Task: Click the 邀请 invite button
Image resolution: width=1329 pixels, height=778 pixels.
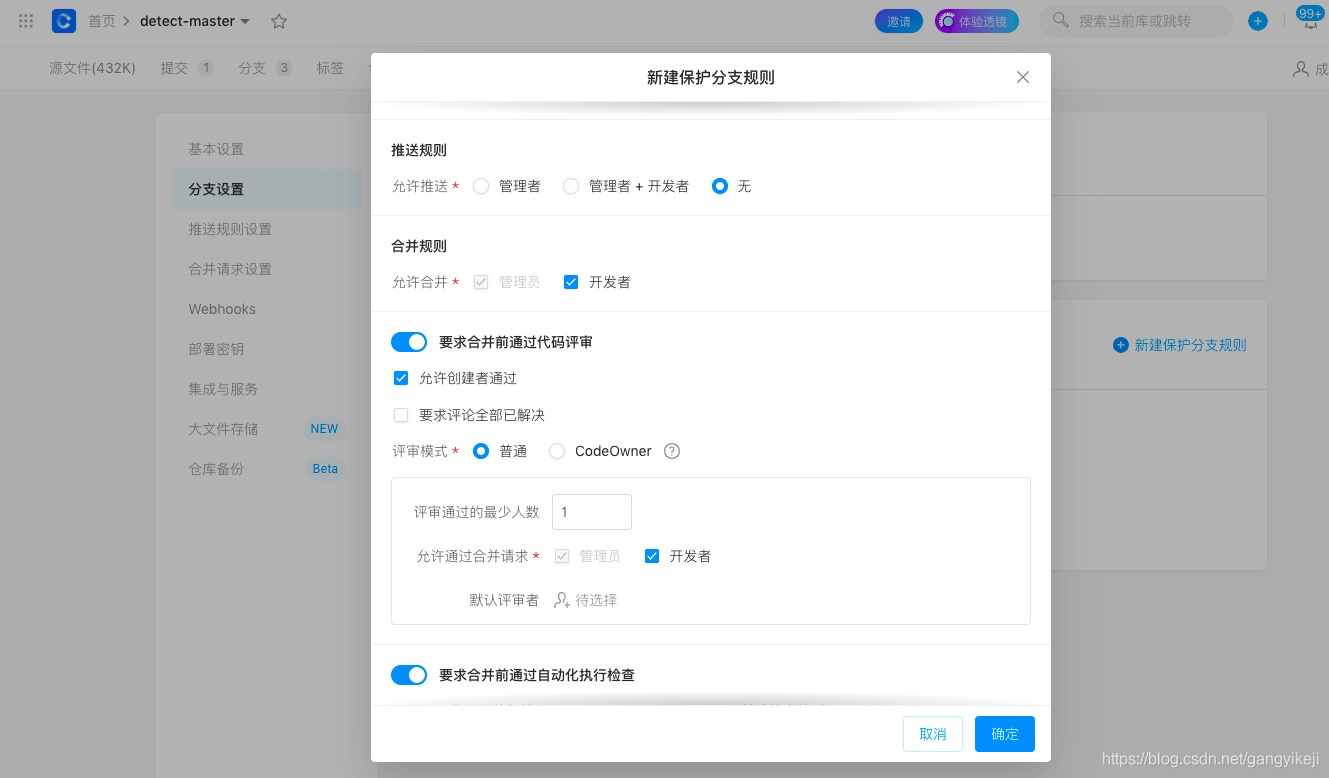Action: pos(898,20)
